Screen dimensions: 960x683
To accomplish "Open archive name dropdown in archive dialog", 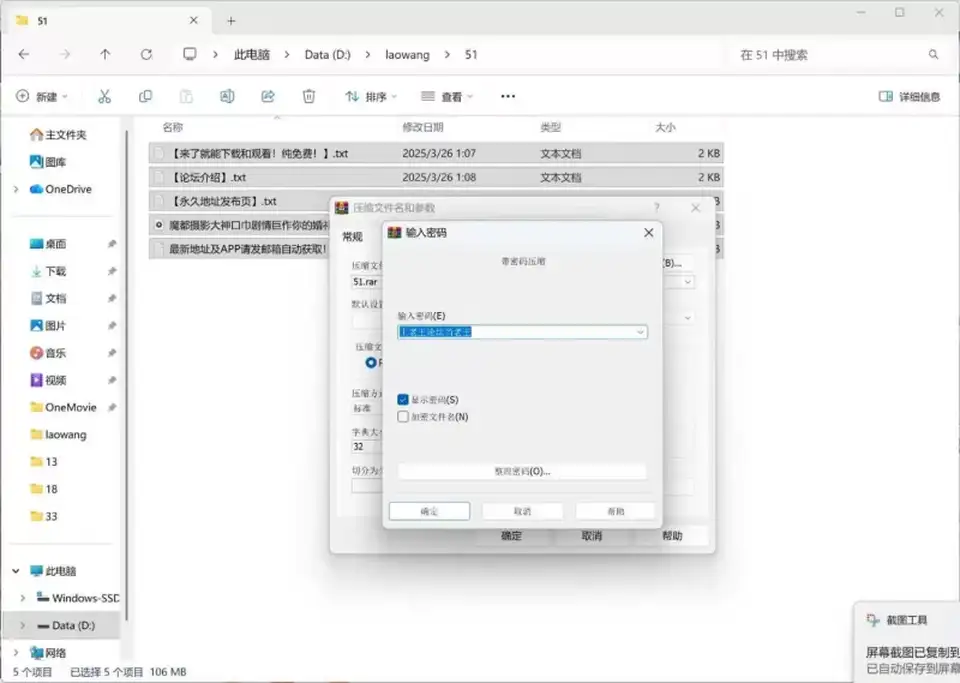I will pos(688,282).
